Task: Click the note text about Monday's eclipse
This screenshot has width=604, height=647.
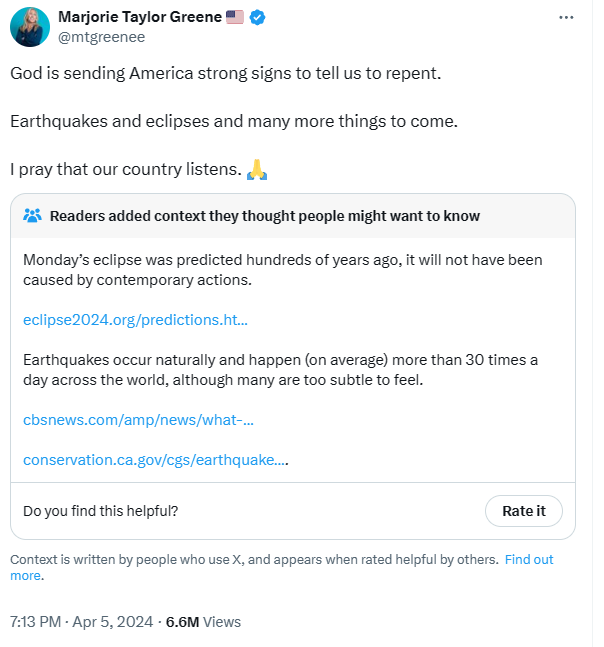Action: pyautogui.click(x=283, y=270)
